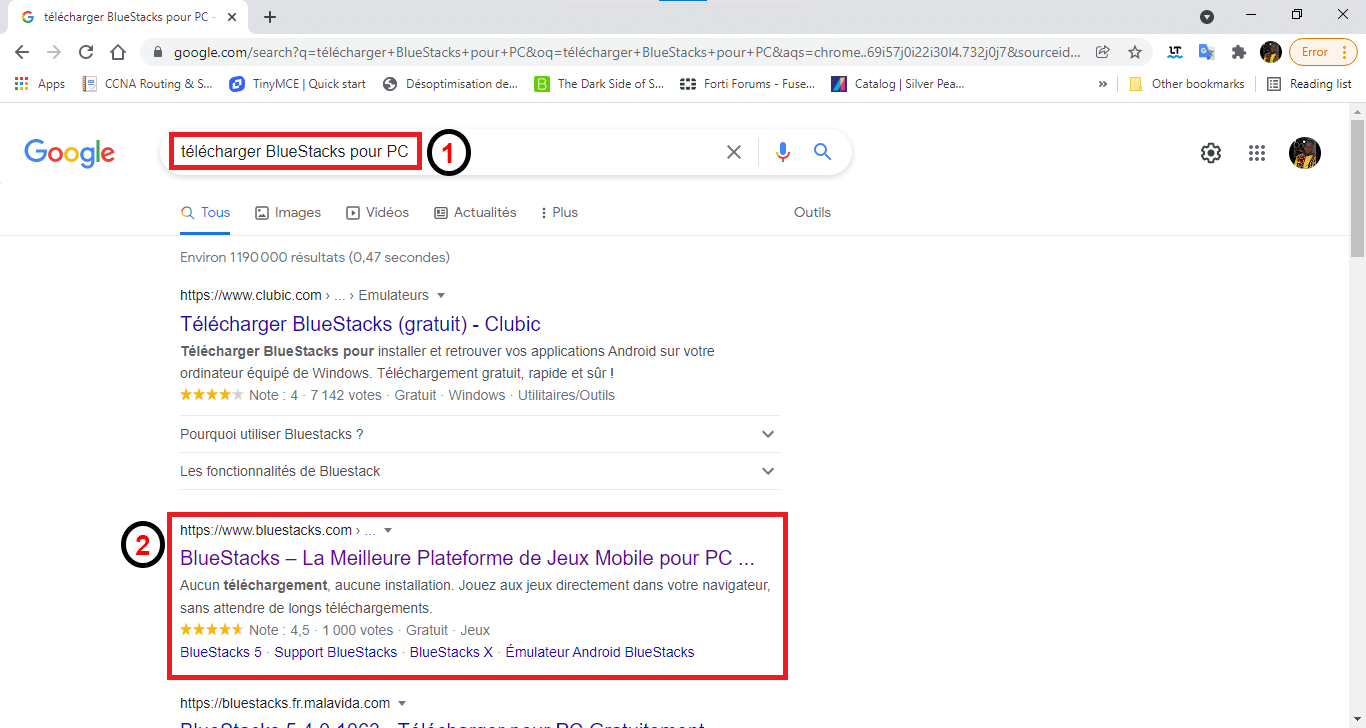Click the Environ 1 190 000 résultats text
The height and width of the screenshot is (728, 1366).
[315, 257]
